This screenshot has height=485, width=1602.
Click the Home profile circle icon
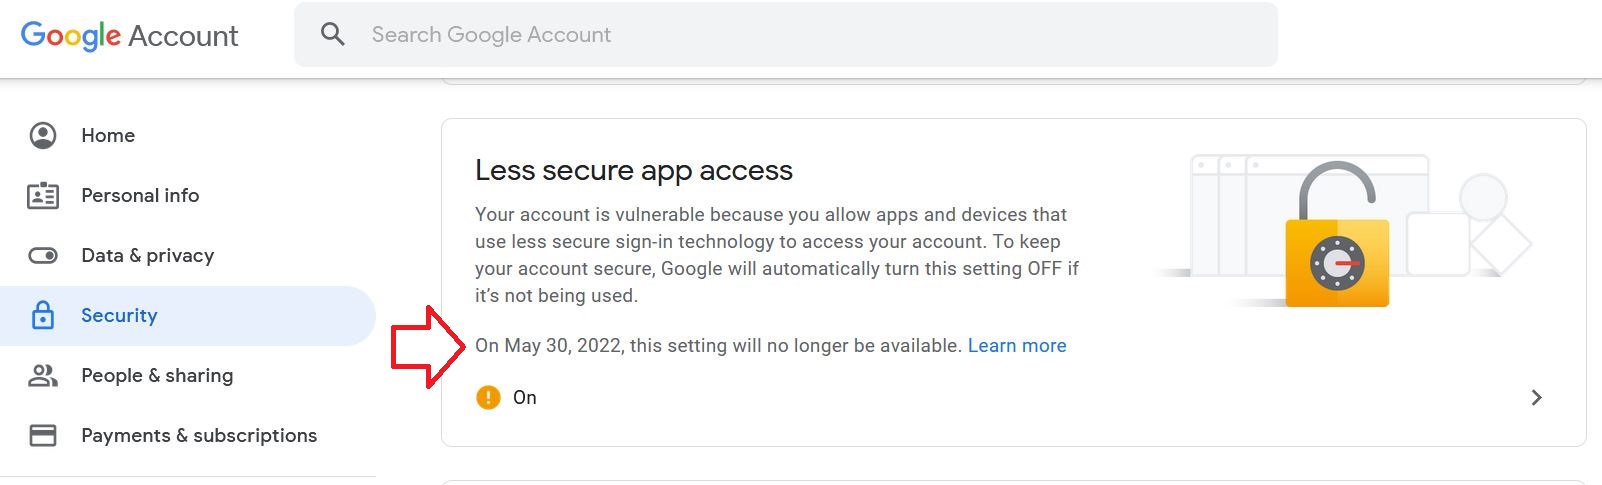[x=43, y=135]
